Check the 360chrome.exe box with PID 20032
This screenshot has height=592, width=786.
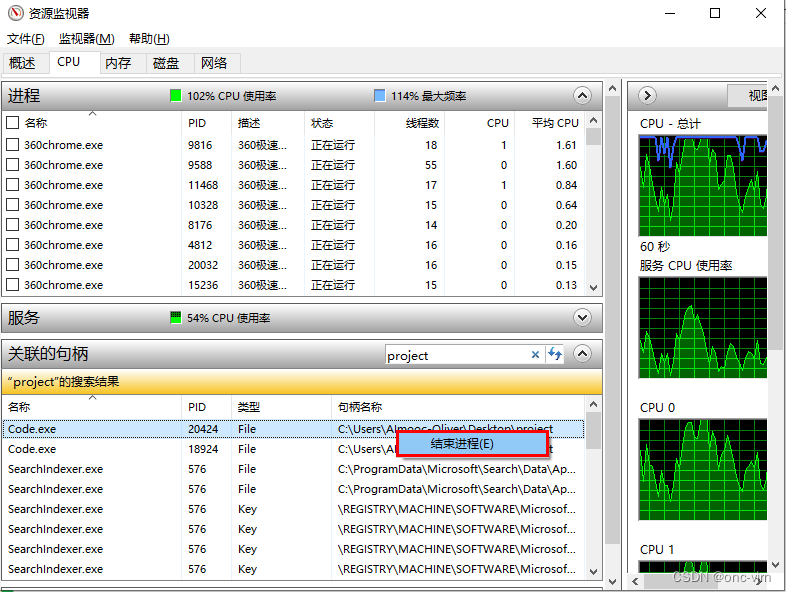(13, 265)
